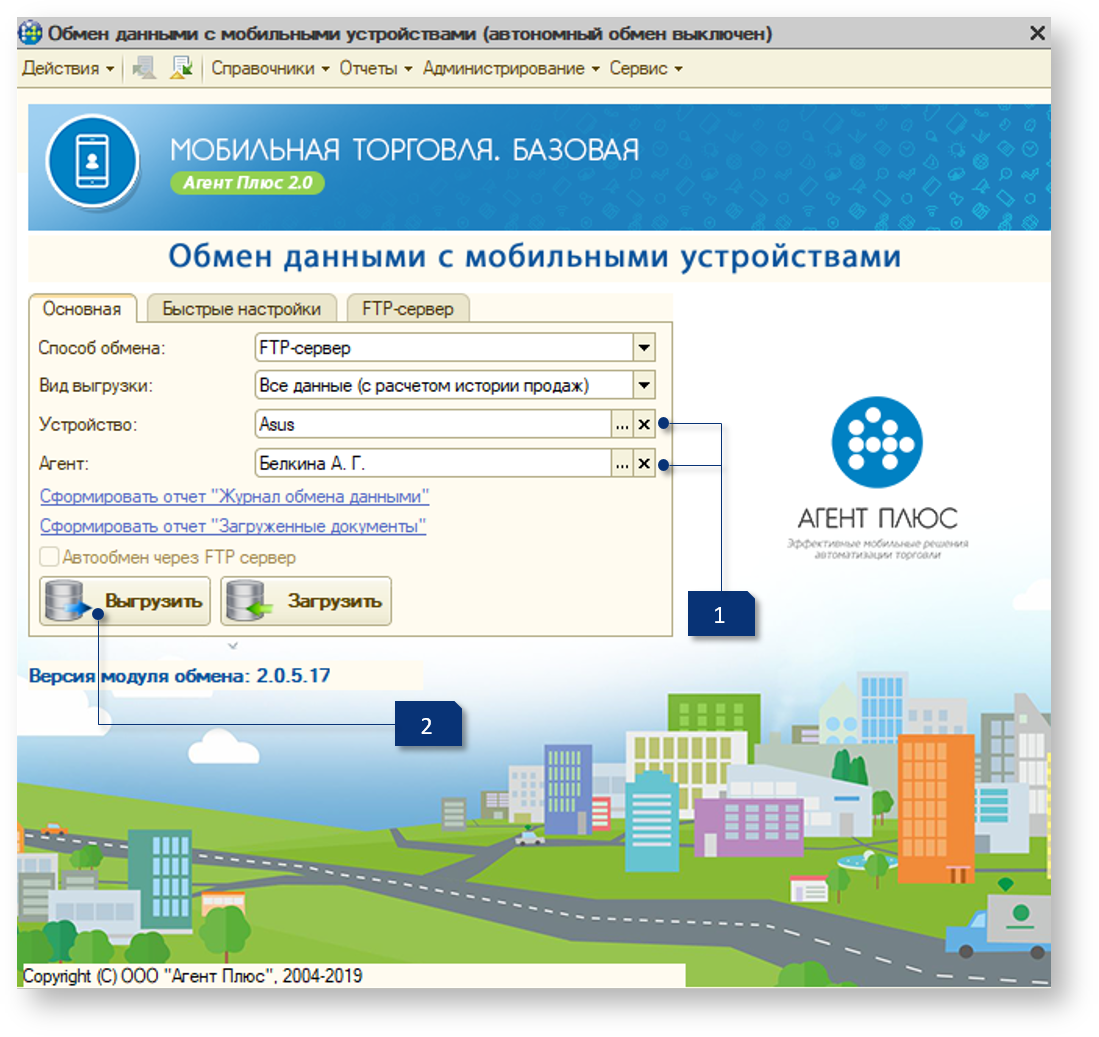The height and width of the screenshot is (1037, 1099).
Task: Open the Загруженные документы report link
Action: 233,526
